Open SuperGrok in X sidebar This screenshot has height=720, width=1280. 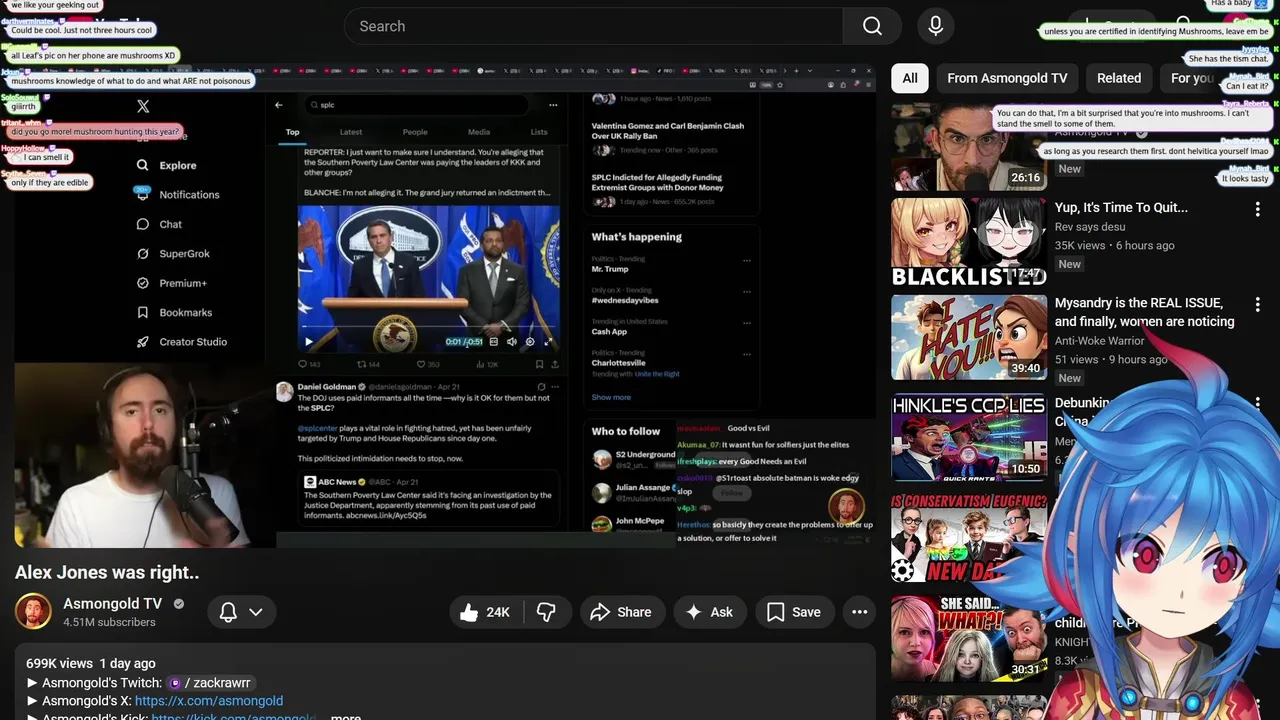click(x=173, y=253)
